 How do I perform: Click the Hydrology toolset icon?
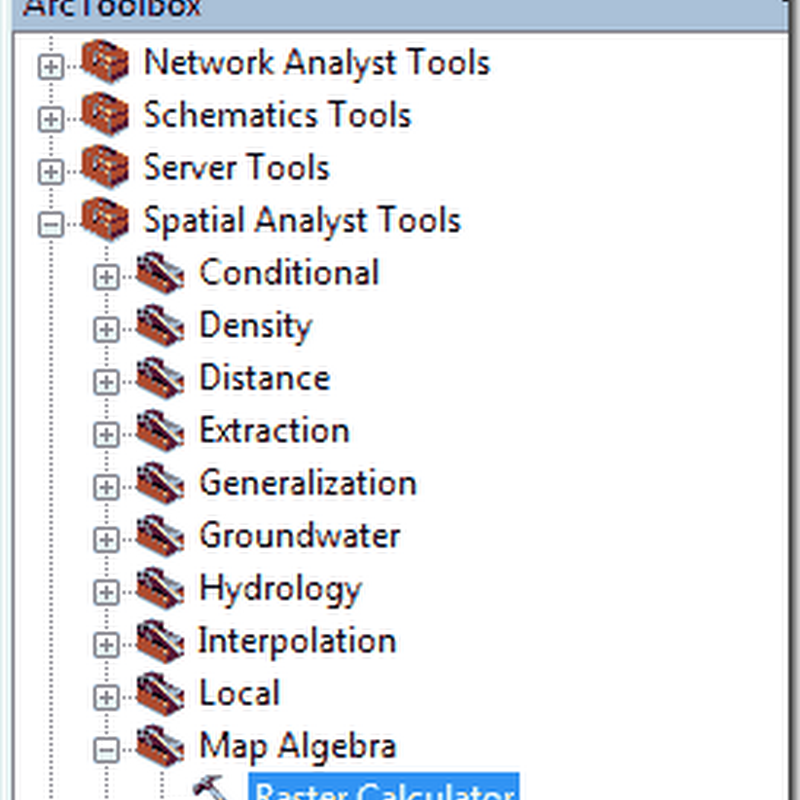point(160,588)
